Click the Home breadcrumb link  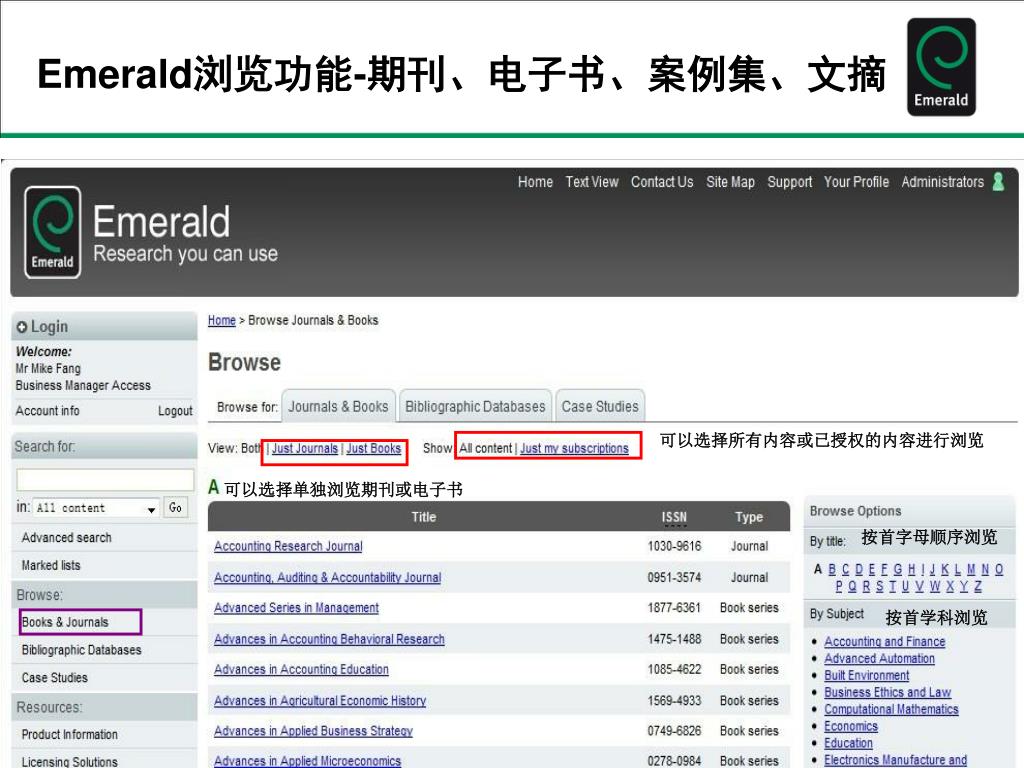pyautogui.click(x=221, y=321)
